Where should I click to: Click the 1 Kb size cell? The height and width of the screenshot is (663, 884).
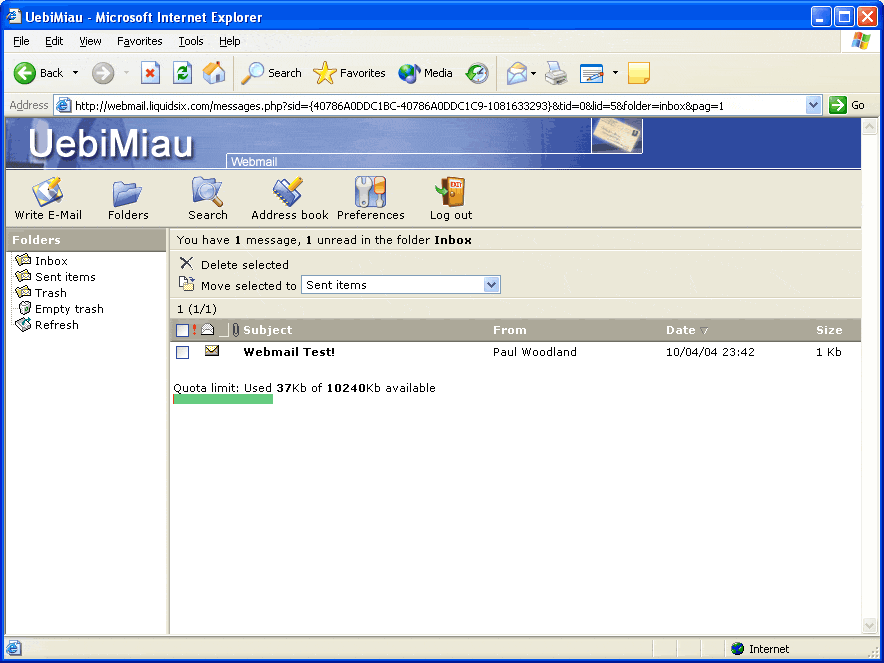pos(828,352)
